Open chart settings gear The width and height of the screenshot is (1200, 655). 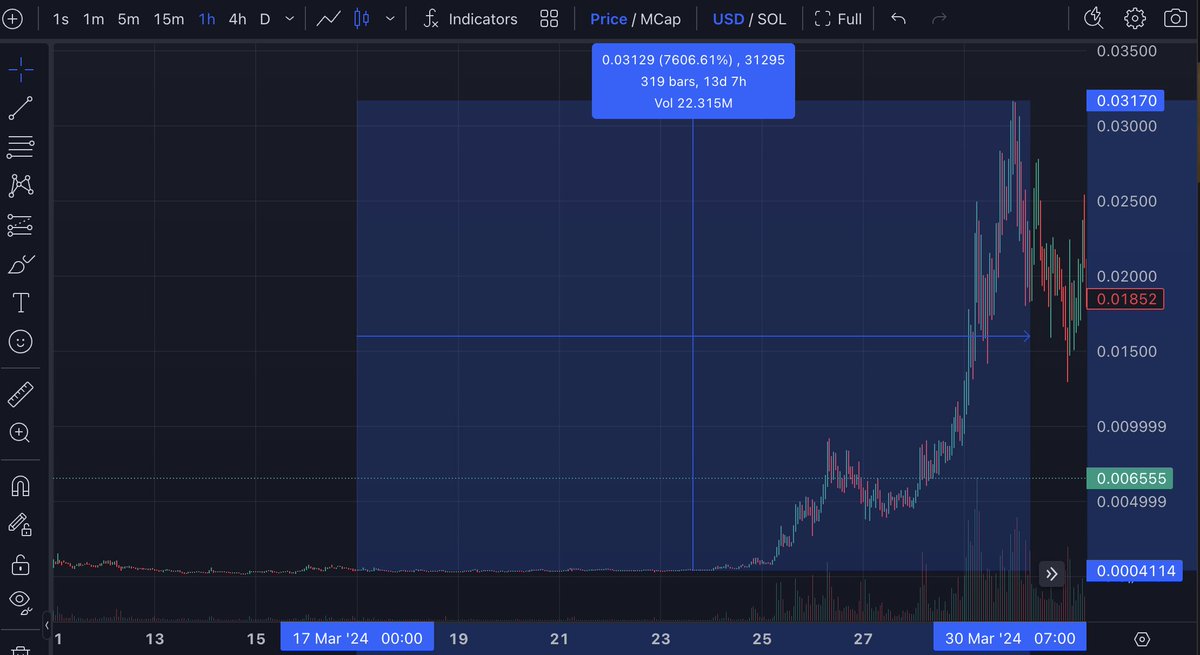(1134, 18)
